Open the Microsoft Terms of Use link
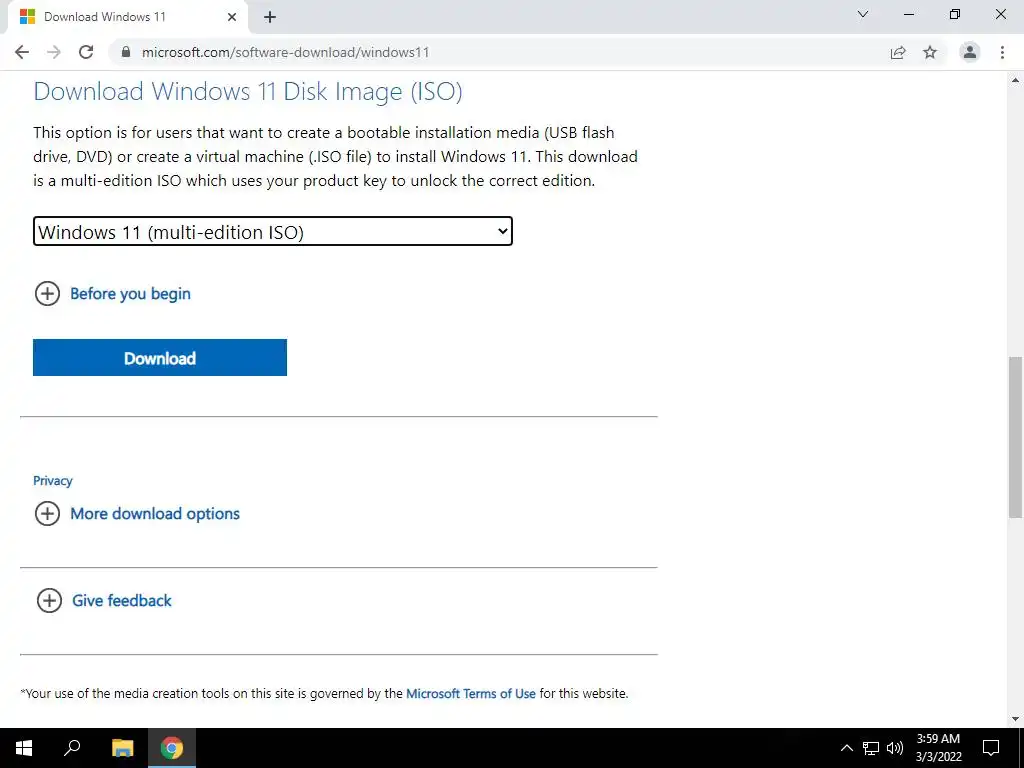 471,694
